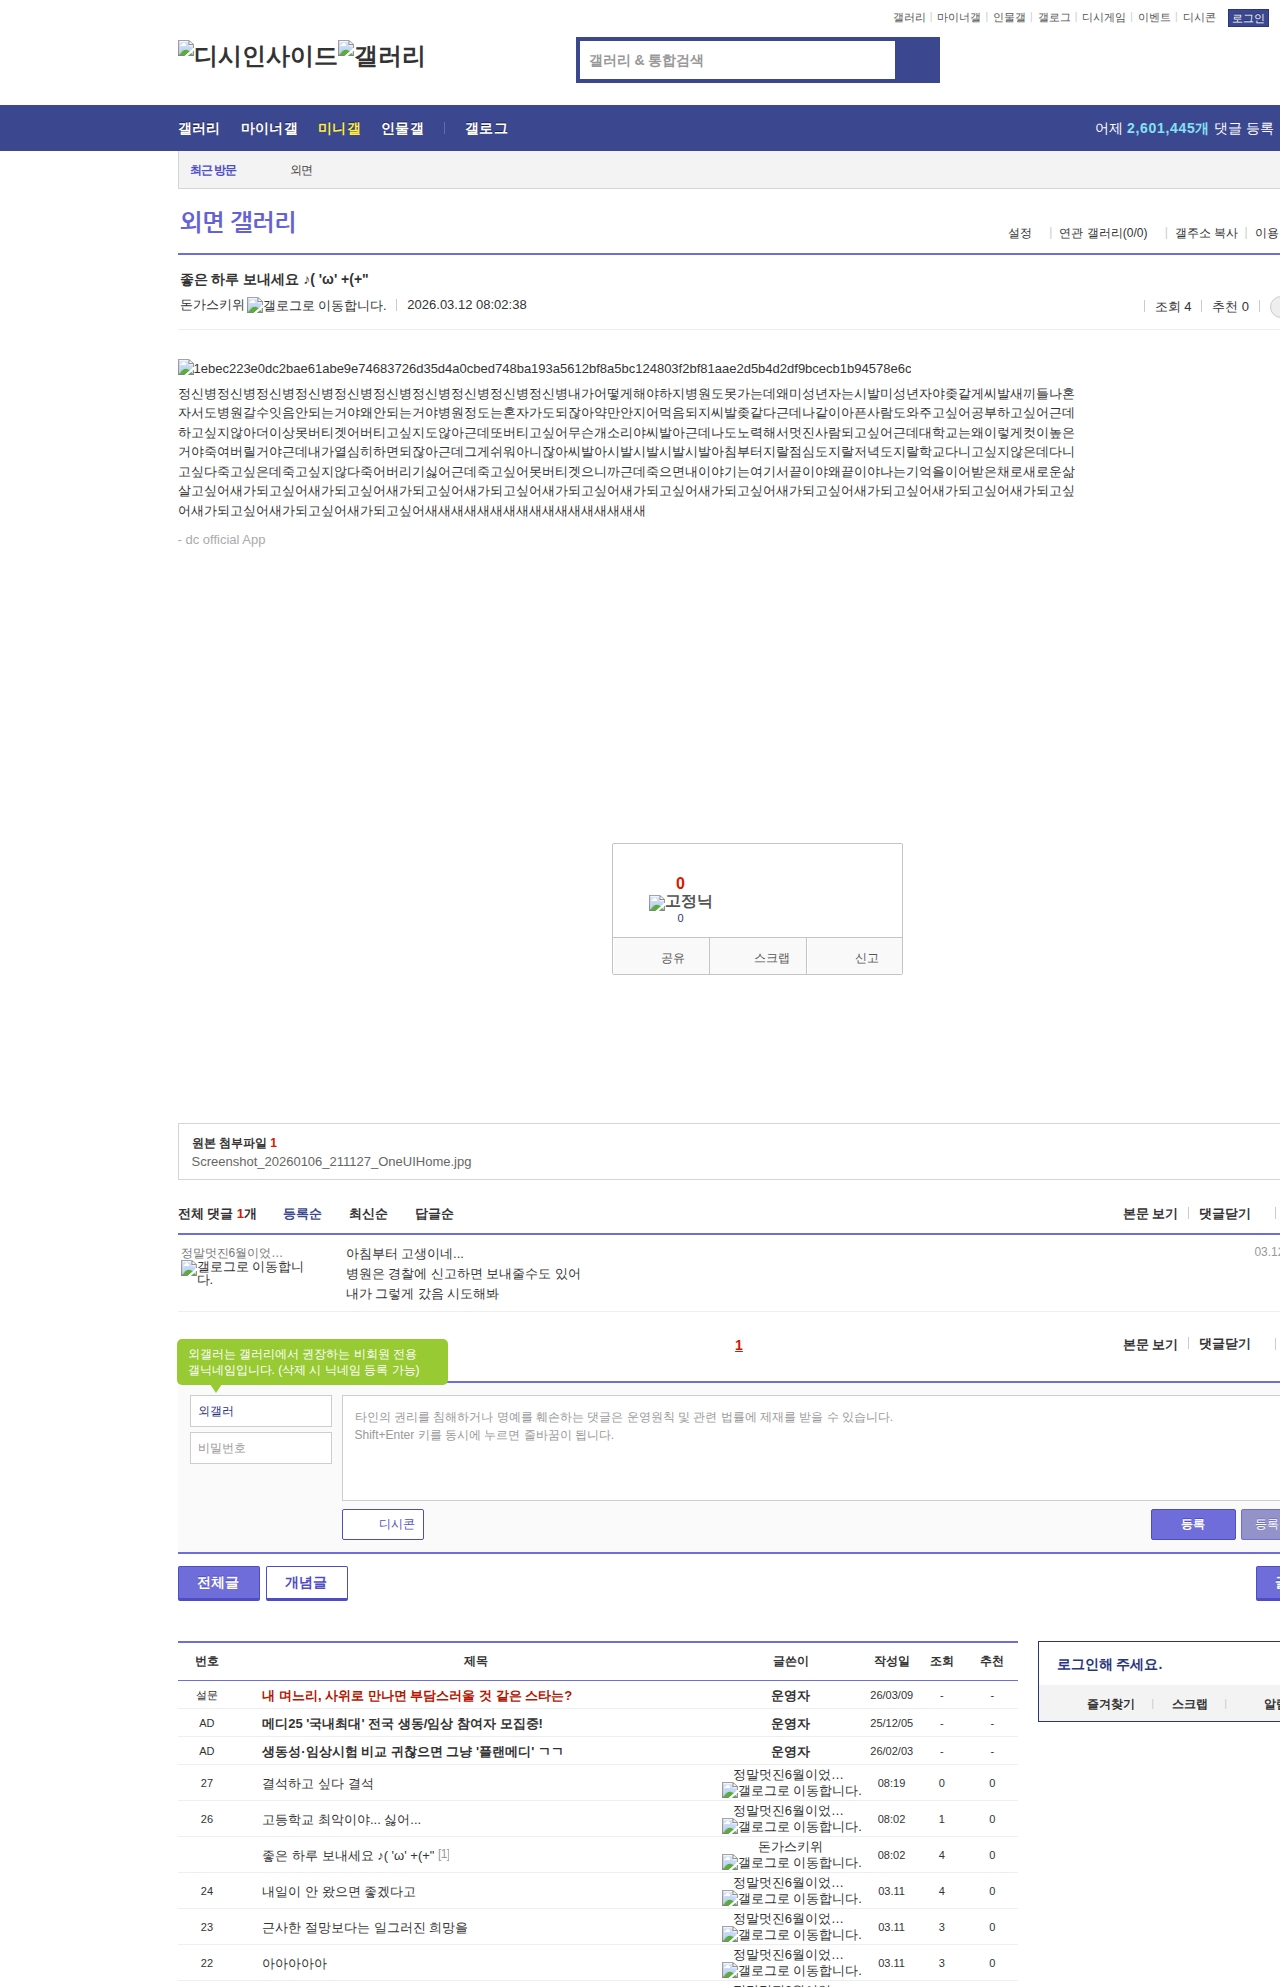This screenshot has width=1280, height=1987.
Task: Select 갤로그 in the main navigation bar
Action: [x=486, y=129]
